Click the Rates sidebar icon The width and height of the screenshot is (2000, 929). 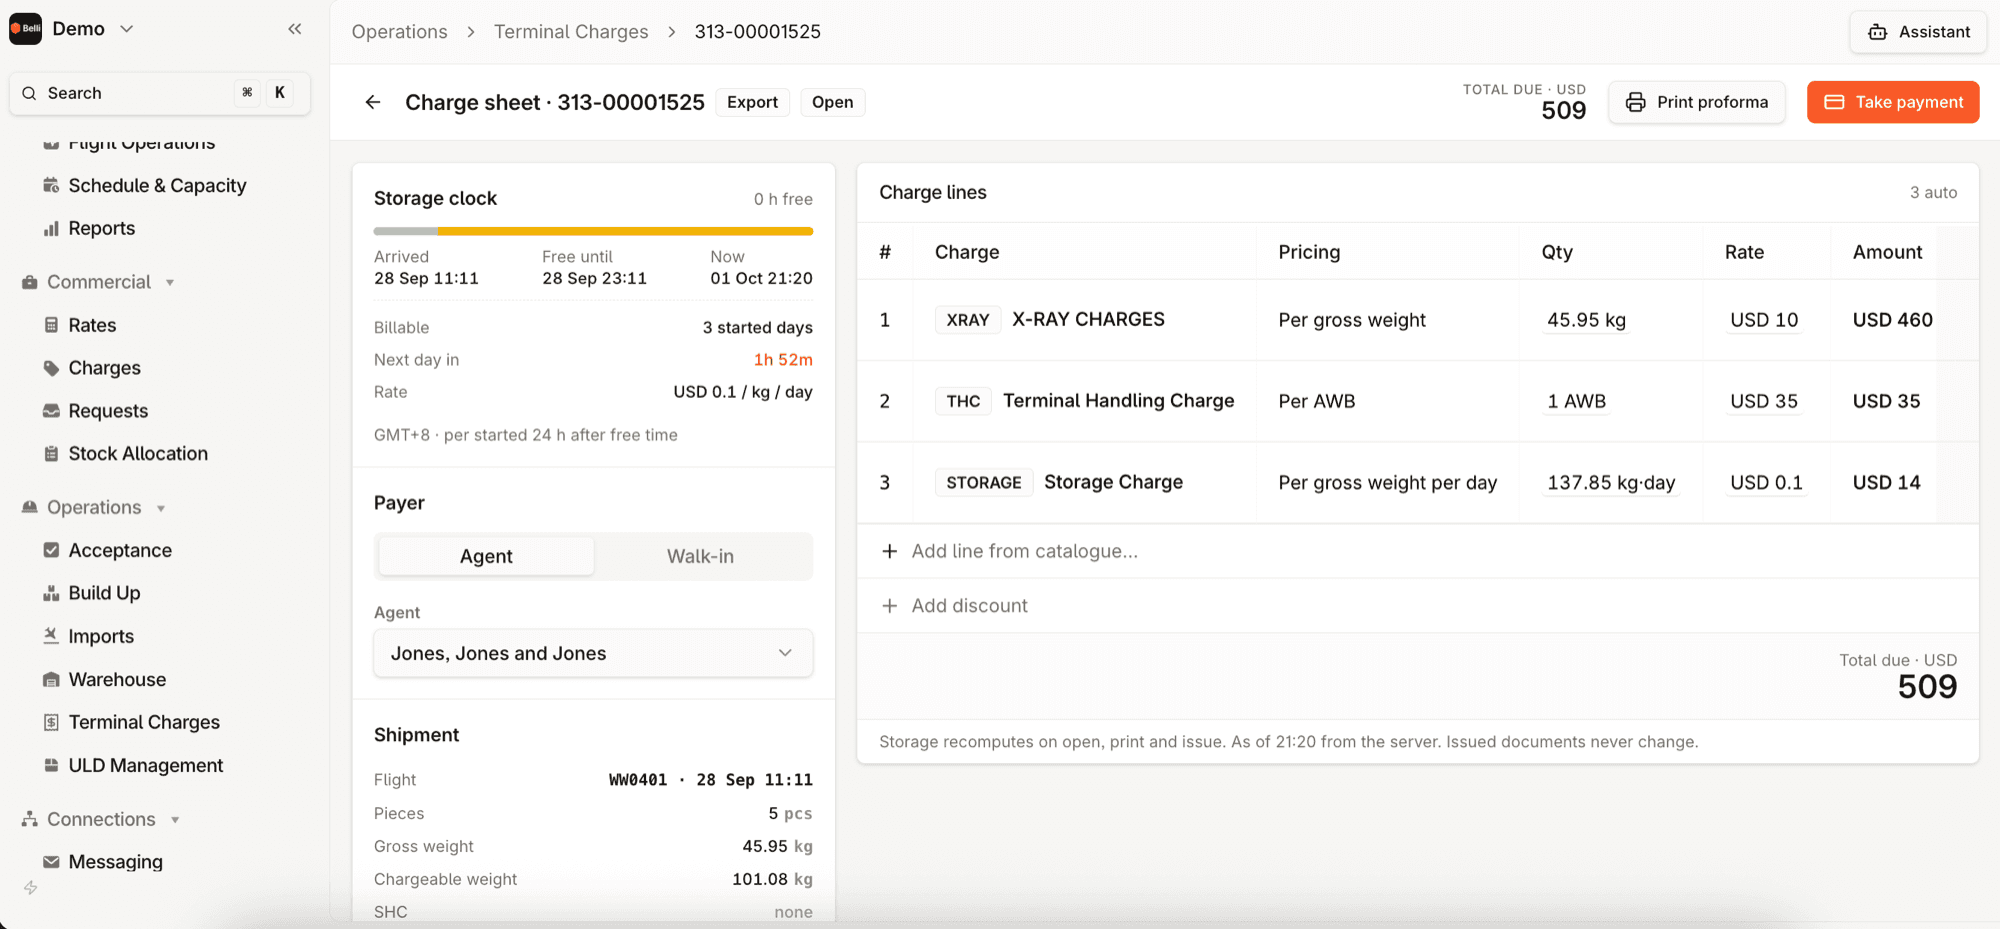click(51, 325)
